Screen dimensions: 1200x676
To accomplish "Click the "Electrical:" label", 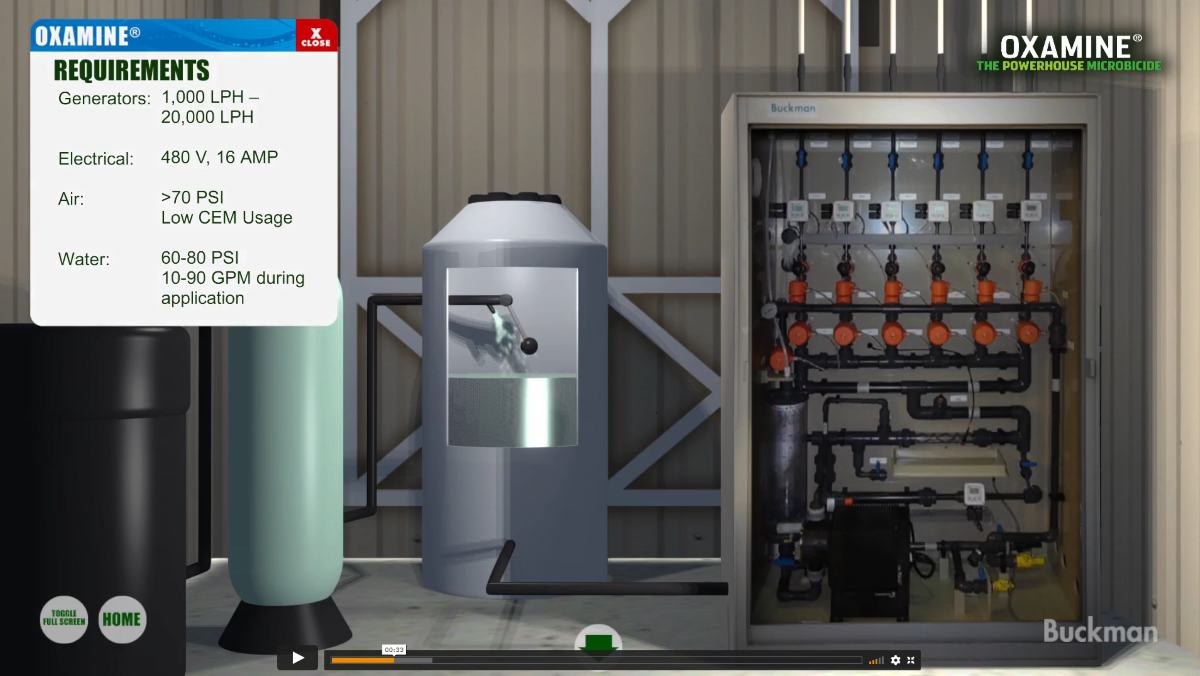I will pos(96,159).
